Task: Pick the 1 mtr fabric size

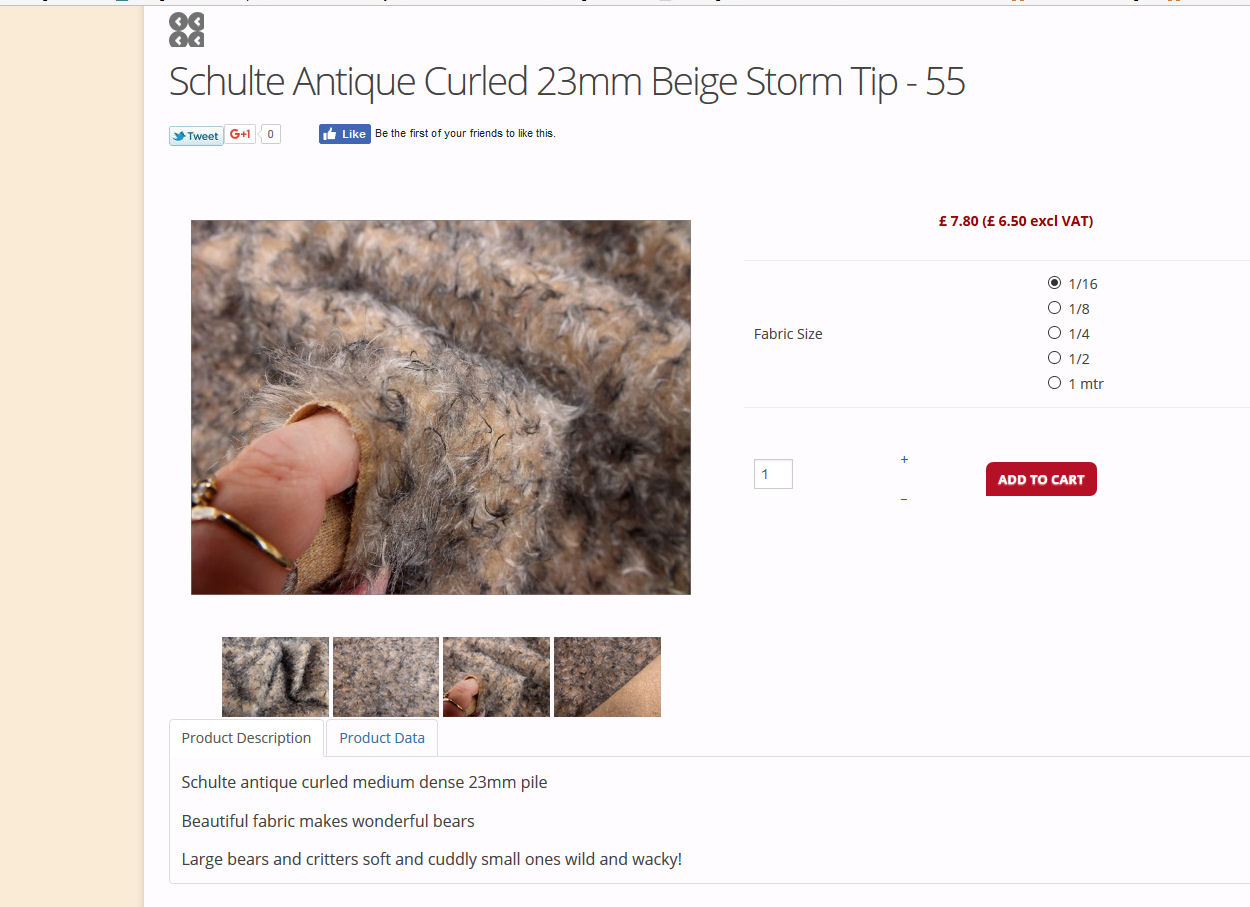Action: tap(1054, 383)
